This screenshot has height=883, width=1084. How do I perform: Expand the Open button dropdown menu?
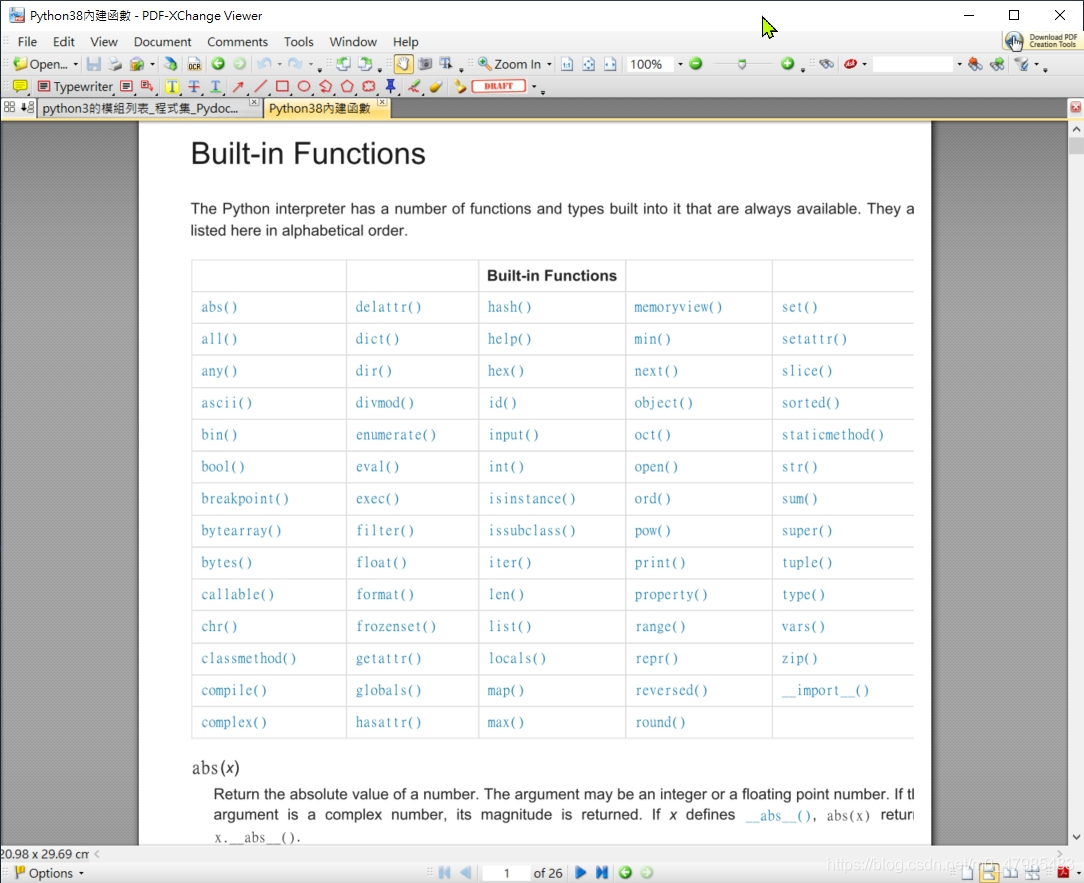click(75, 64)
